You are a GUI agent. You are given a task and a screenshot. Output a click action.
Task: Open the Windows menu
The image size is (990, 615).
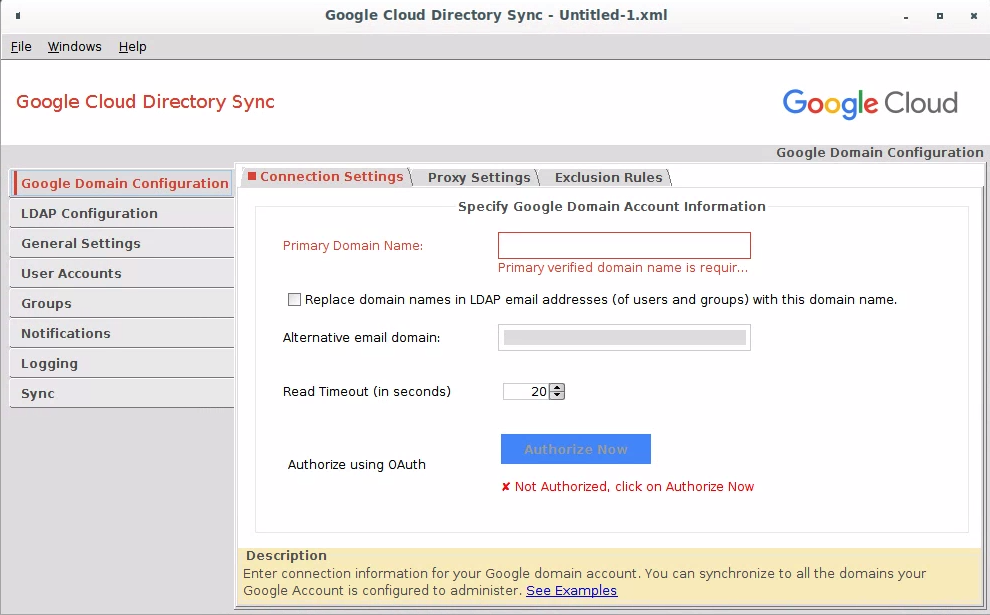[x=74, y=46]
